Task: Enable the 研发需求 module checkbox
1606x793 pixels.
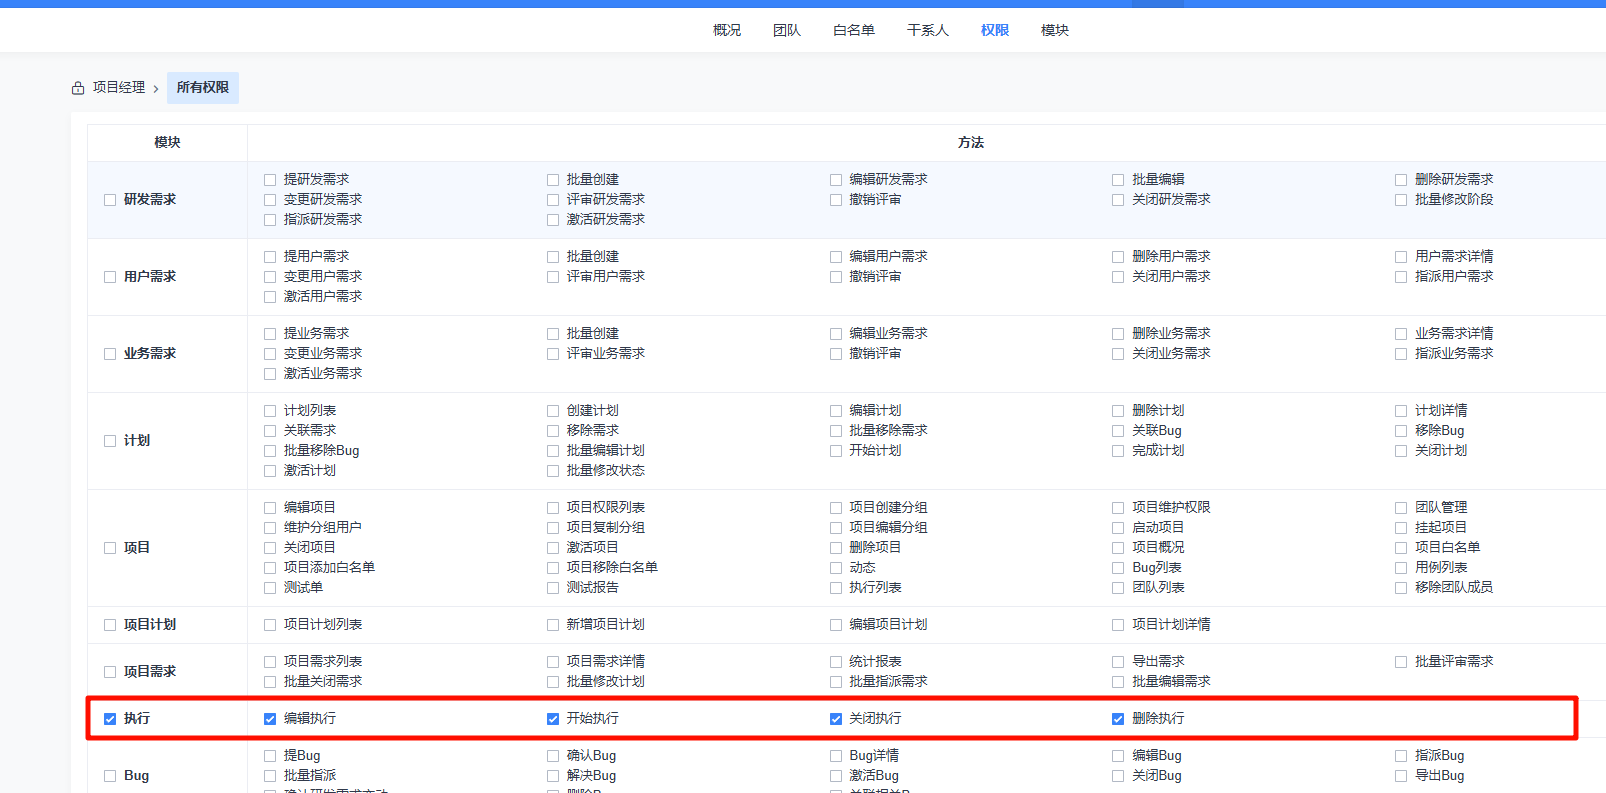Action: 110,200
